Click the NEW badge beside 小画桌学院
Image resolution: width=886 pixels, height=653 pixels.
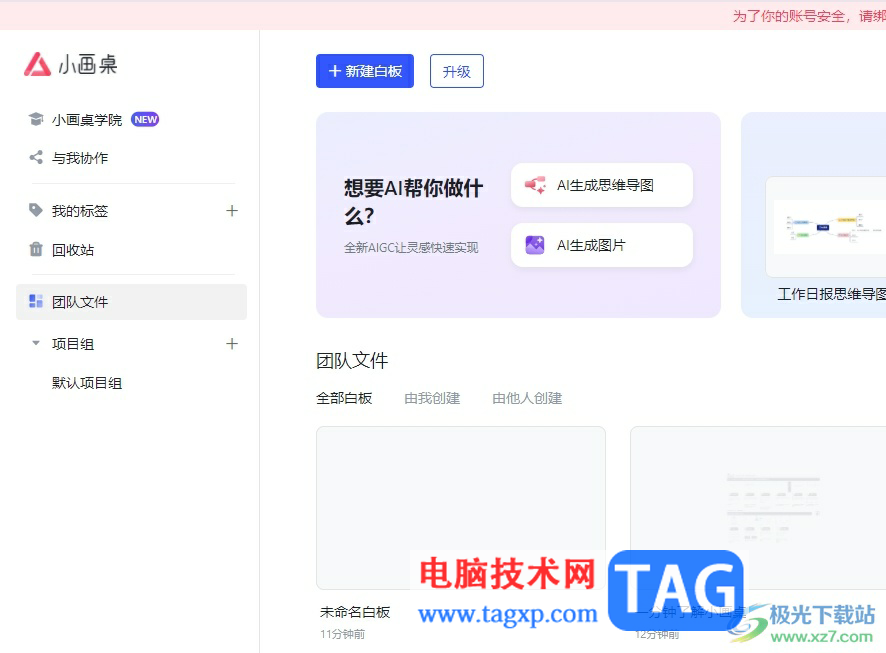[x=145, y=119]
